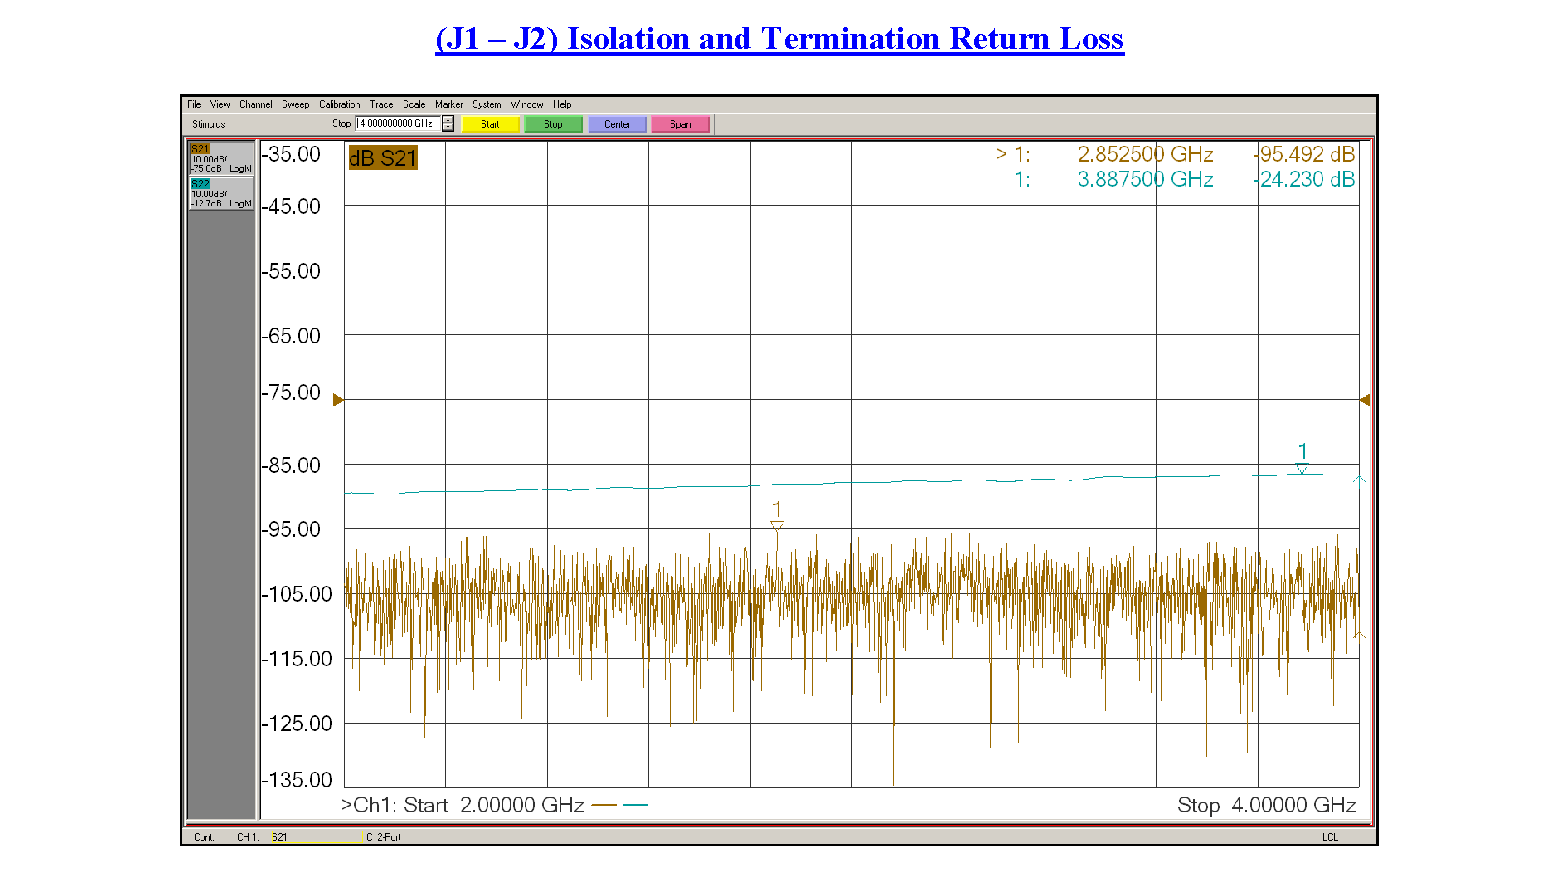Screen dimensions: 1550x881
Task: Open the page title hyperlink Isolation and Termination
Action: (x=779, y=39)
